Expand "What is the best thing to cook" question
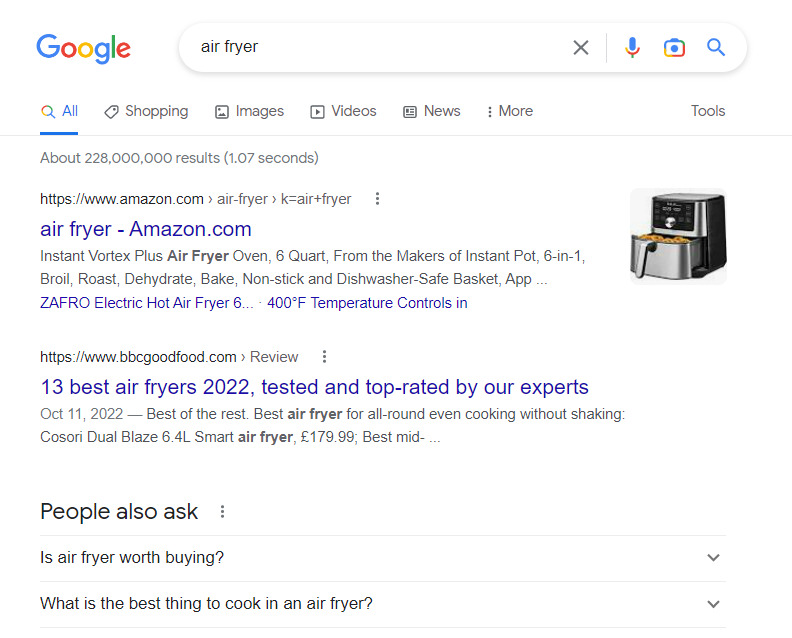Viewport: 792px width, 638px height. pyautogui.click(x=713, y=604)
